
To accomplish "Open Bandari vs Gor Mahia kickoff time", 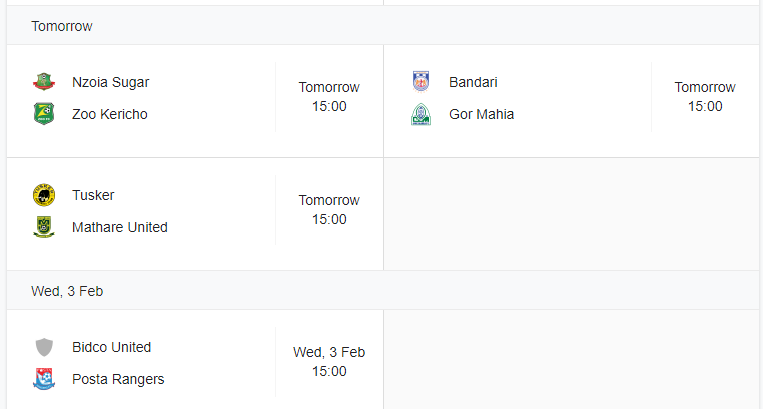I will click(x=705, y=97).
